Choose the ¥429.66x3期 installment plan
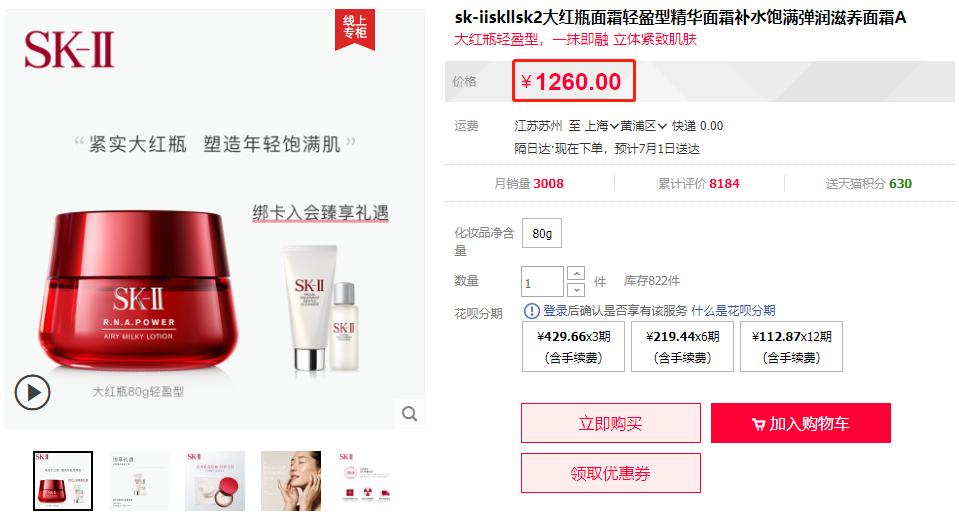This screenshot has height=526, width=959. point(573,346)
